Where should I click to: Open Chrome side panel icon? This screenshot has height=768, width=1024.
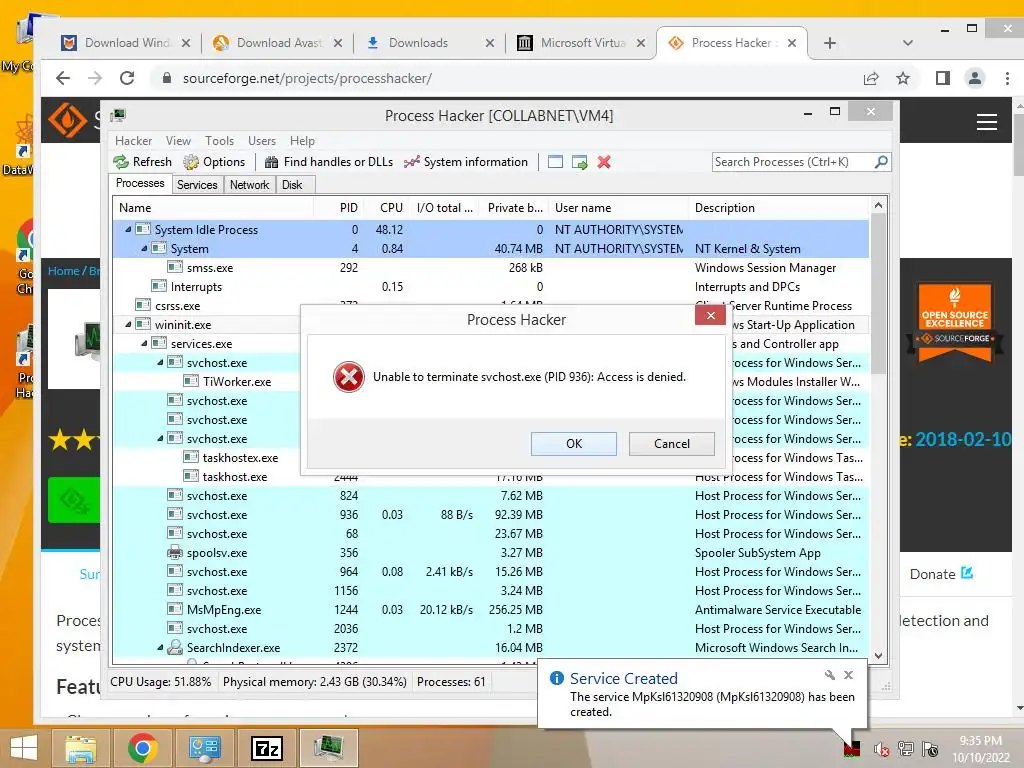point(942,78)
